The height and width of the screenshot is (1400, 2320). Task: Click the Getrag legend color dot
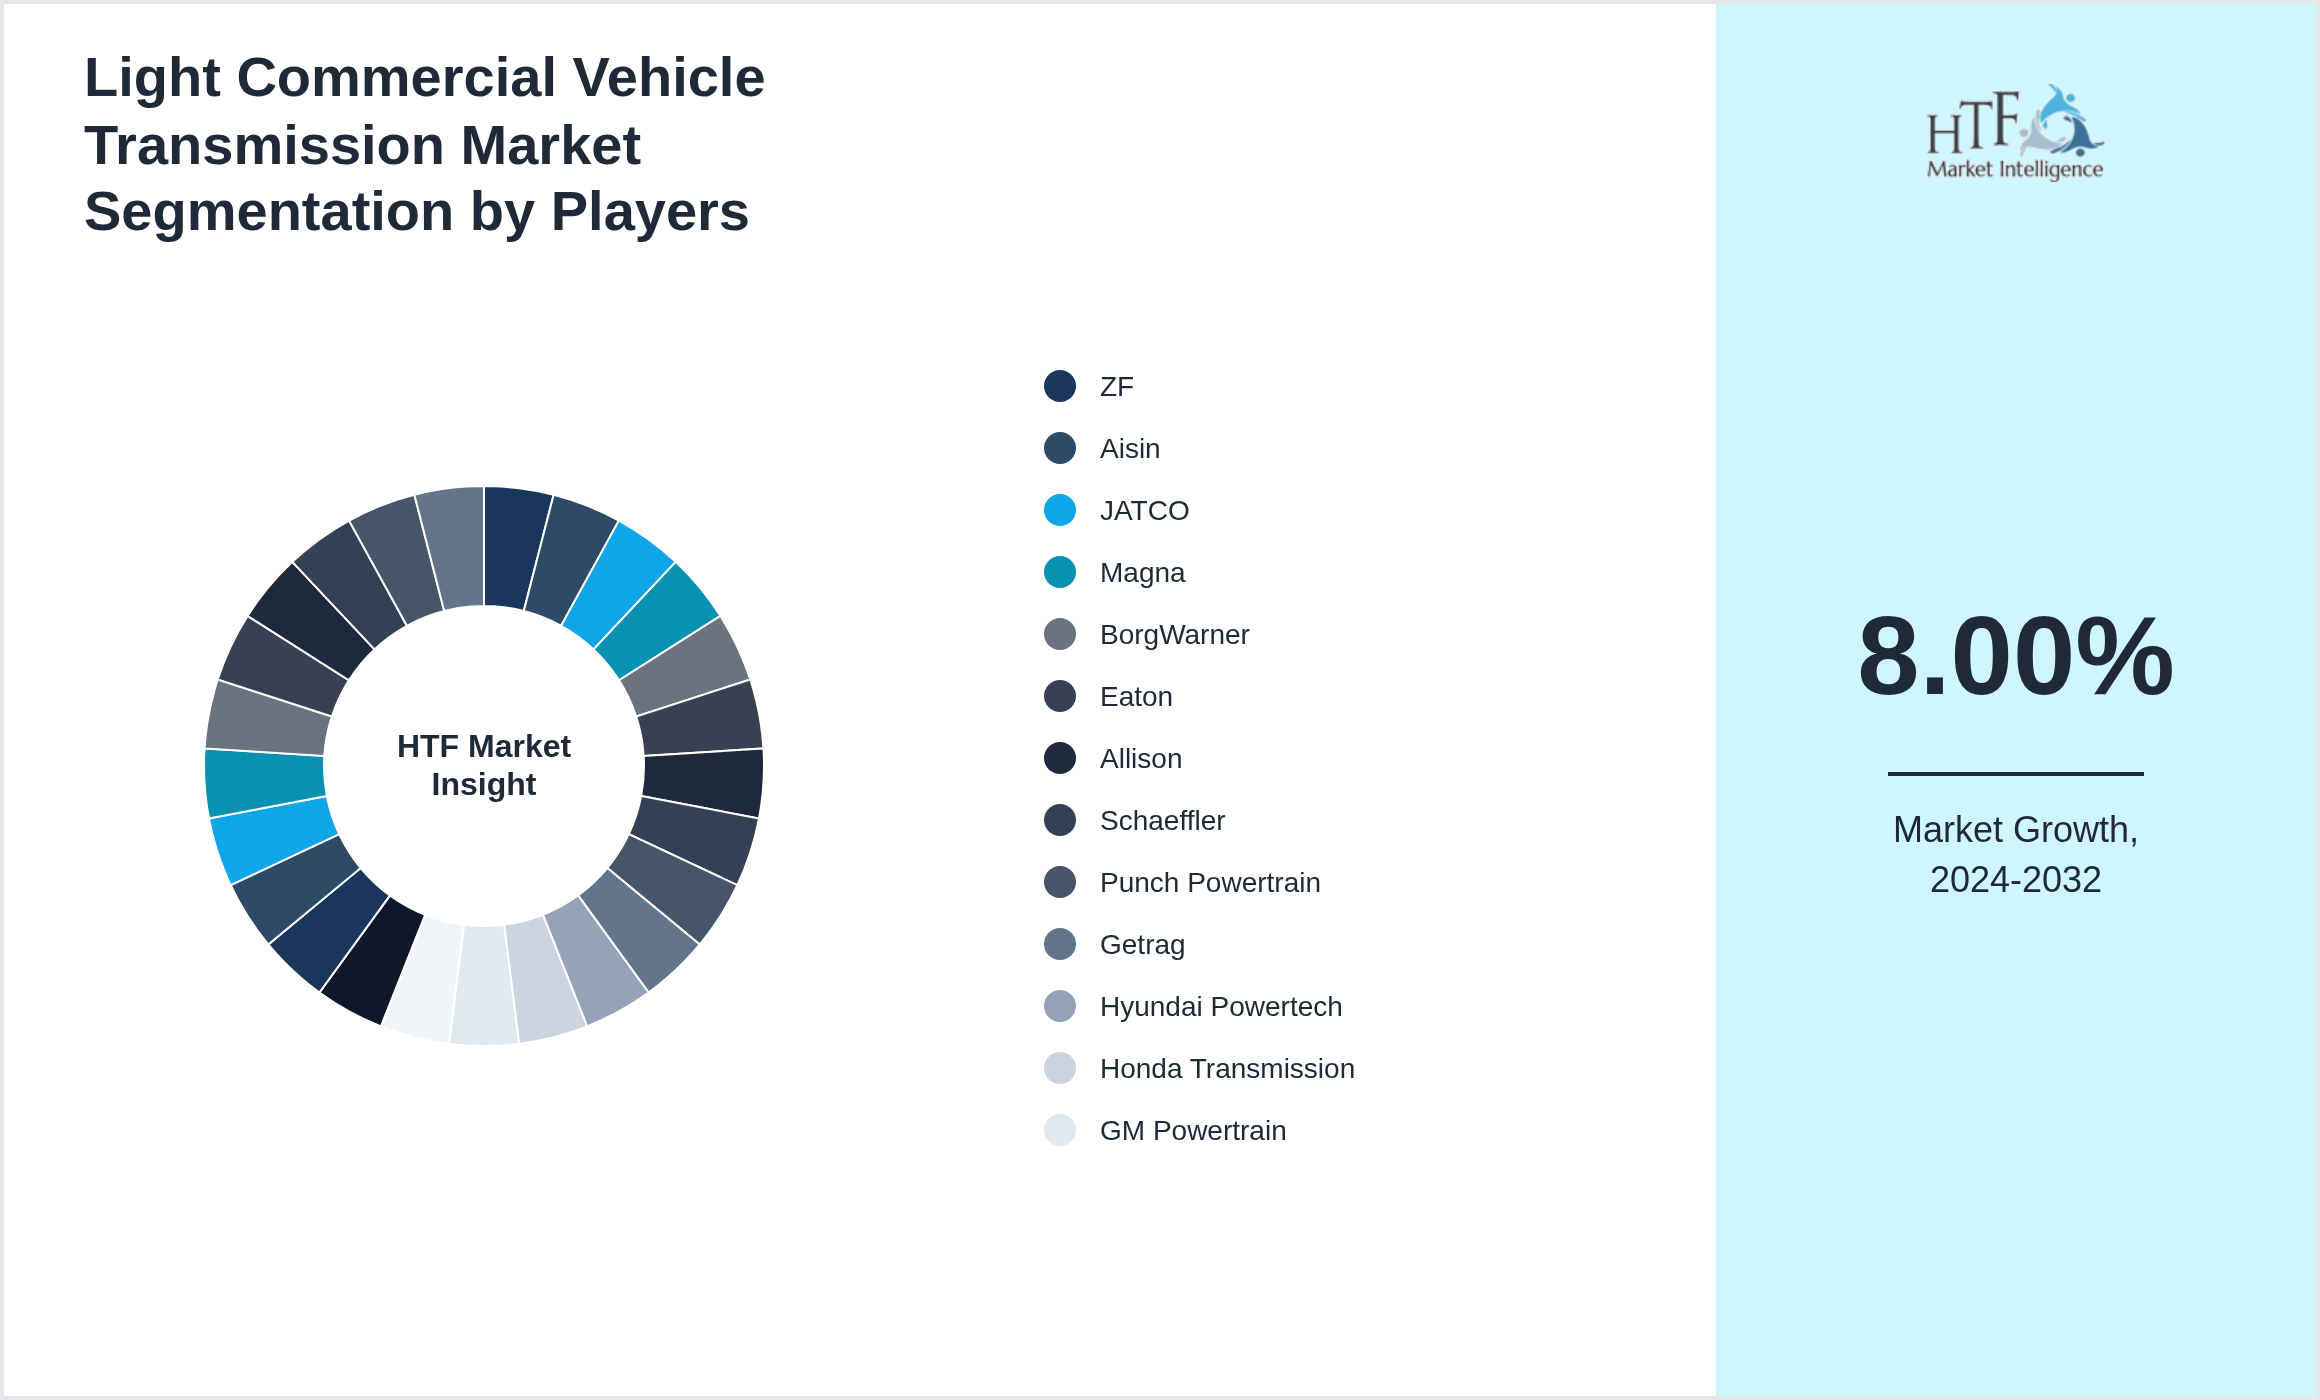click(x=1060, y=944)
